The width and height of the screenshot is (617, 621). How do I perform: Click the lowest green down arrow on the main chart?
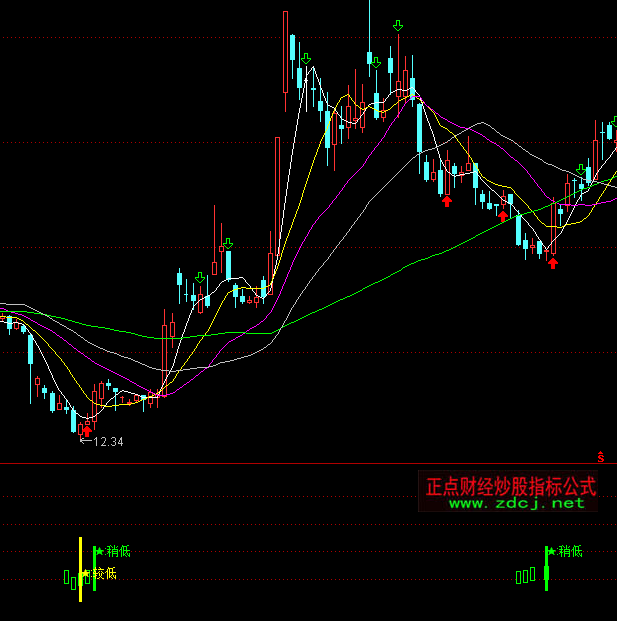click(201, 277)
